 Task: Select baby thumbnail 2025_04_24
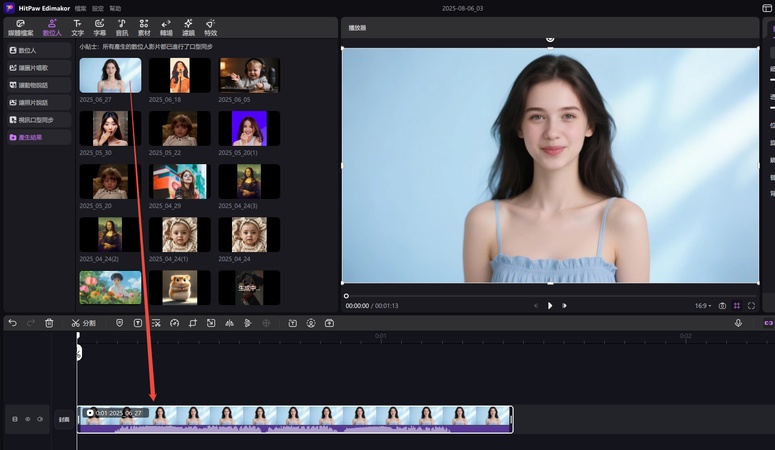249,234
